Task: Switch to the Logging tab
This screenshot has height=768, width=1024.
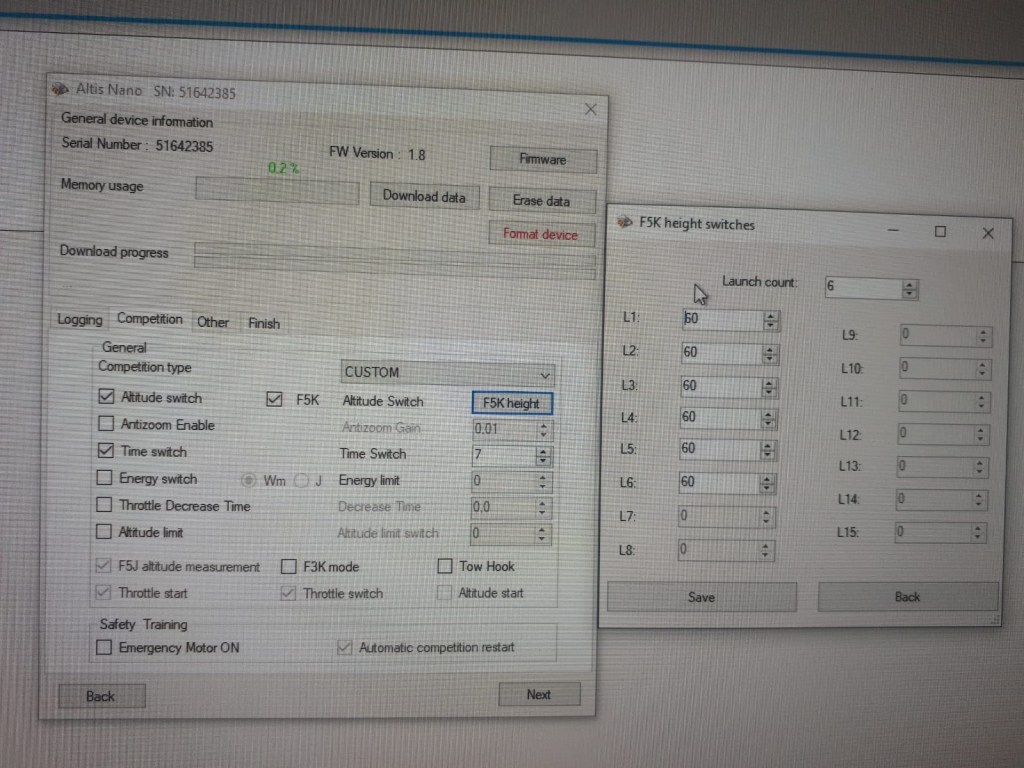Action: coord(80,320)
